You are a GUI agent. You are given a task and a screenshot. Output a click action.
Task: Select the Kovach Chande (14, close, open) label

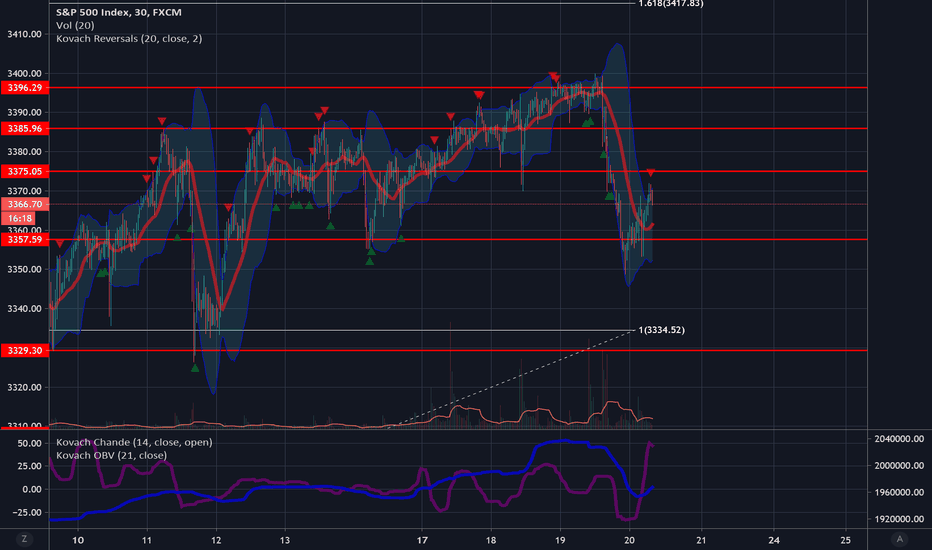(x=134, y=442)
